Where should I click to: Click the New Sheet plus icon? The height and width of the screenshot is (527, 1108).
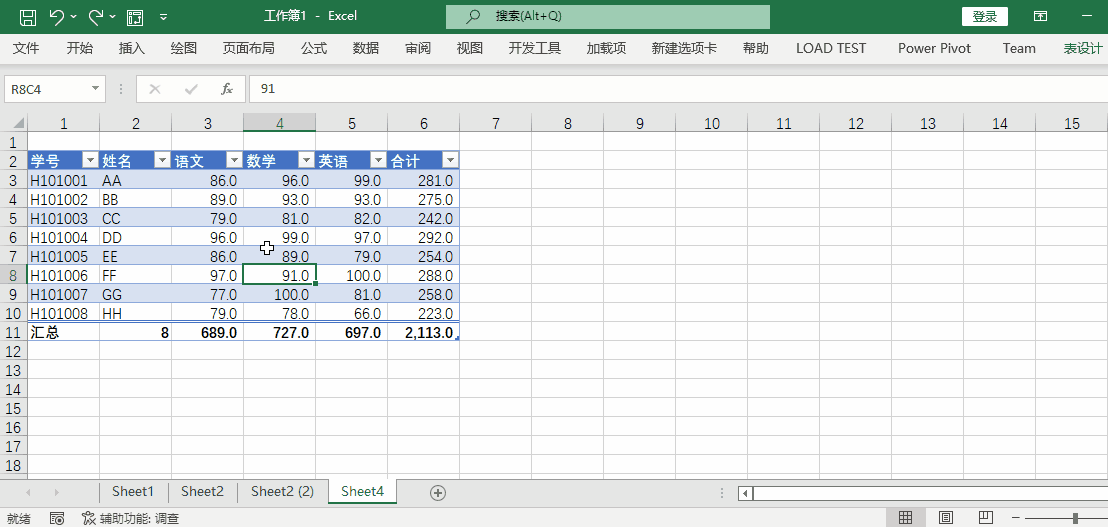click(438, 493)
